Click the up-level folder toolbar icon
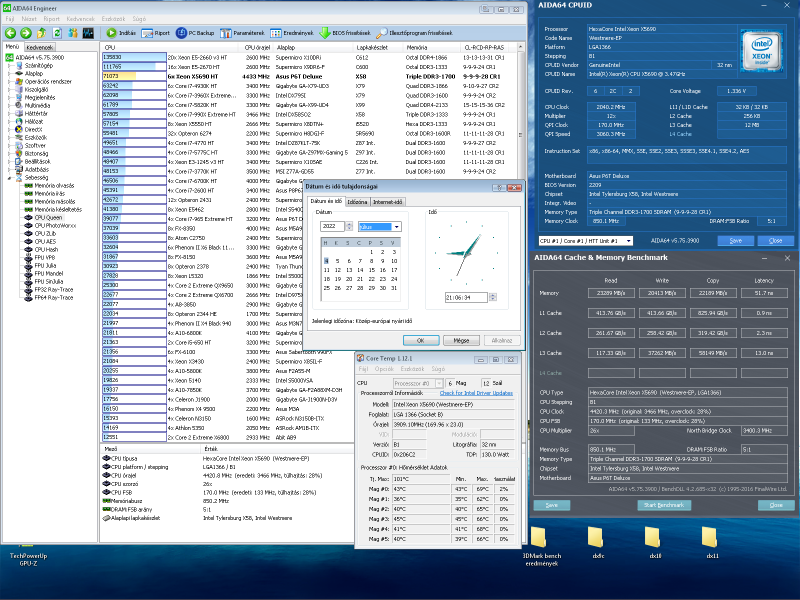This screenshot has width=800, height=600. (41, 33)
